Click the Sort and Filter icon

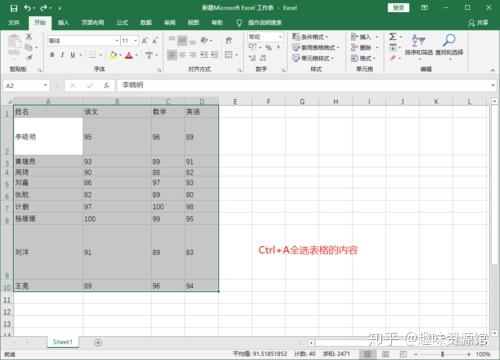[x=418, y=40]
